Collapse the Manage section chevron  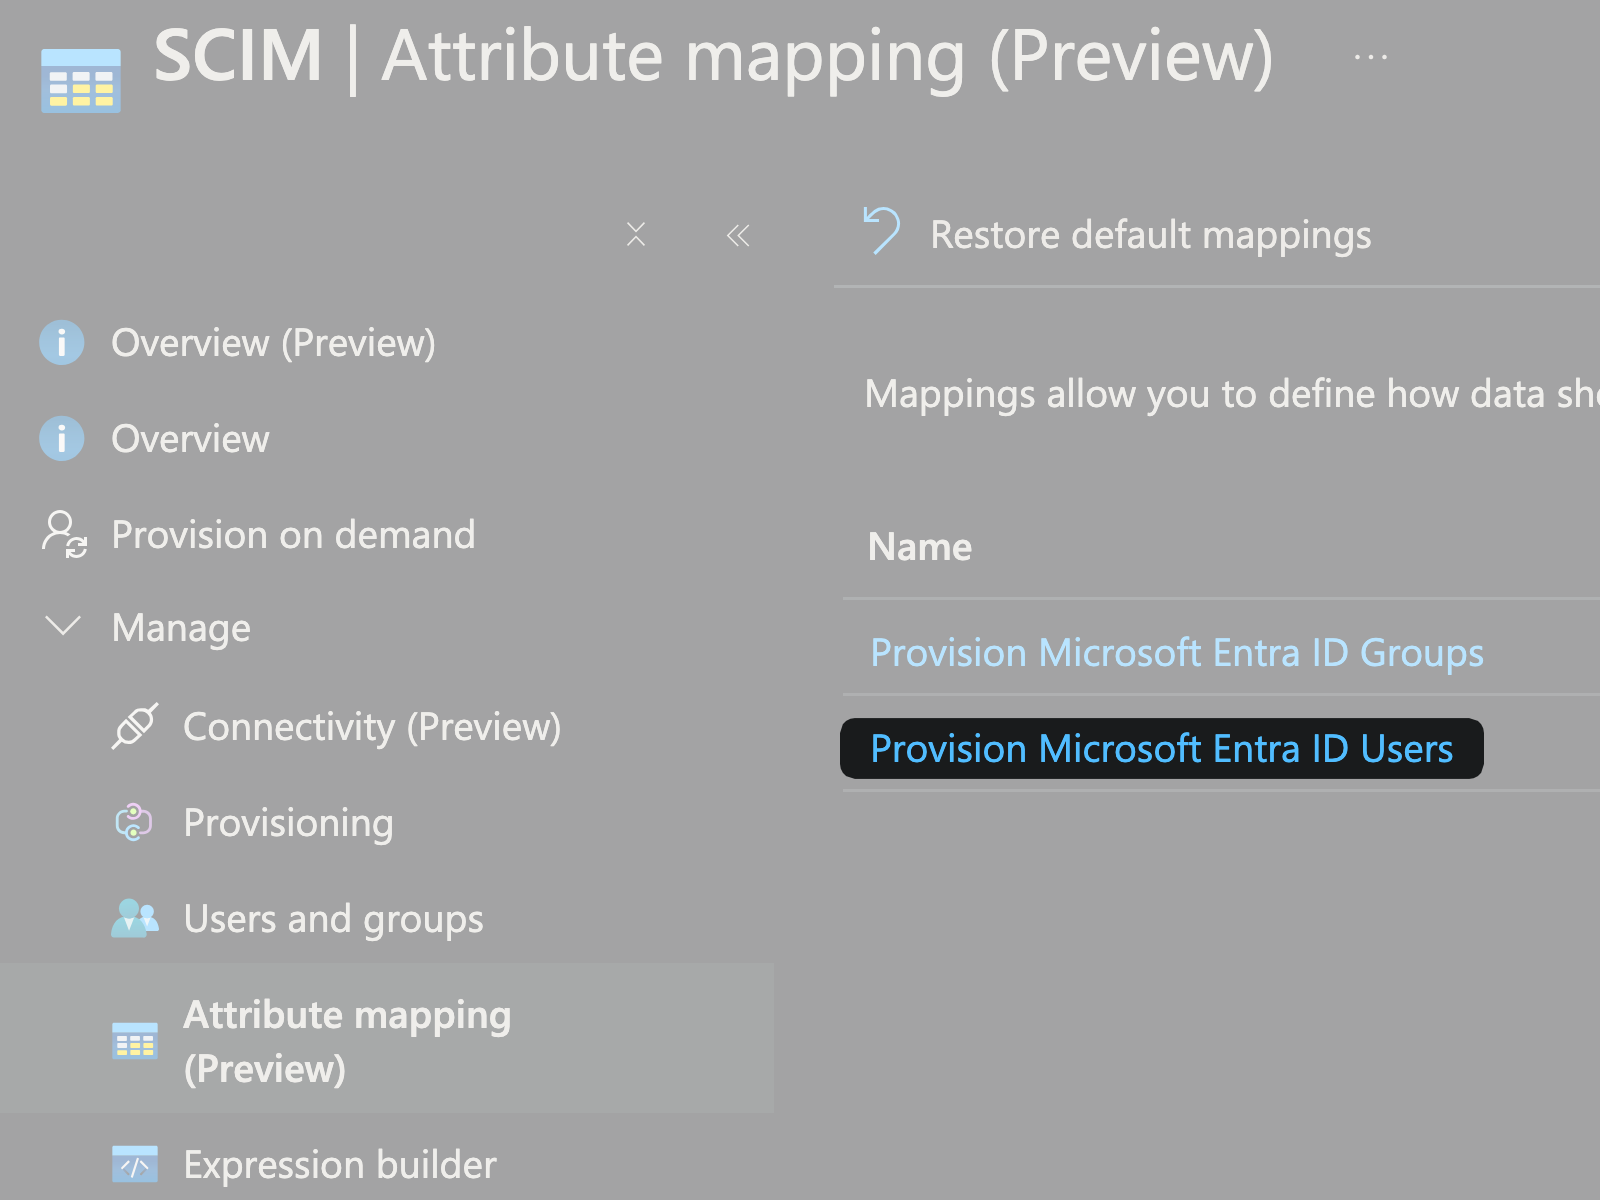[63, 626]
